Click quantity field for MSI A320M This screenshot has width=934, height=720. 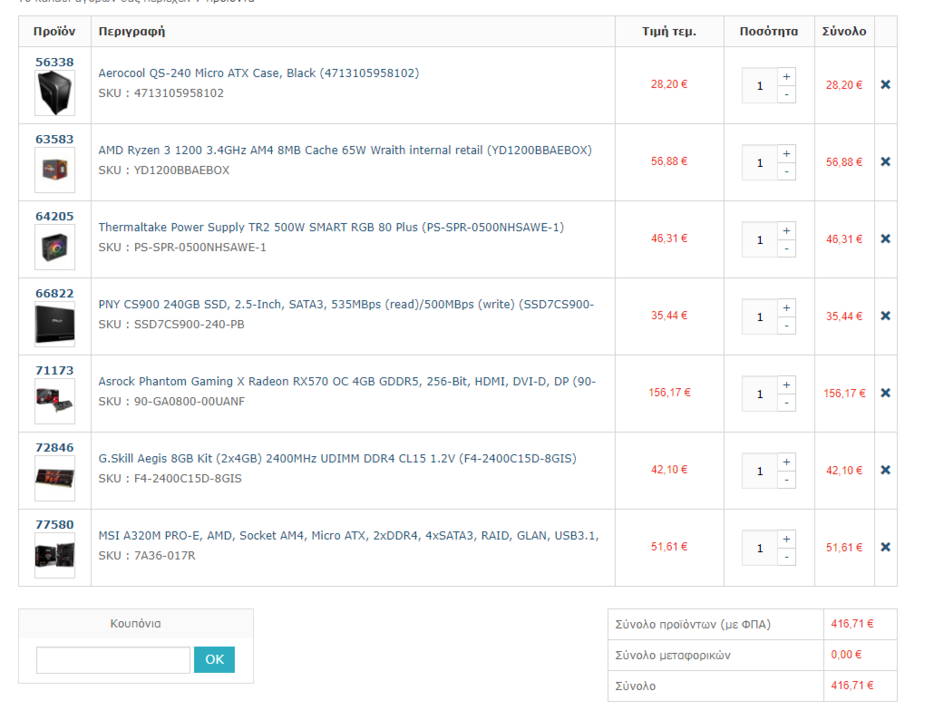coord(759,548)
